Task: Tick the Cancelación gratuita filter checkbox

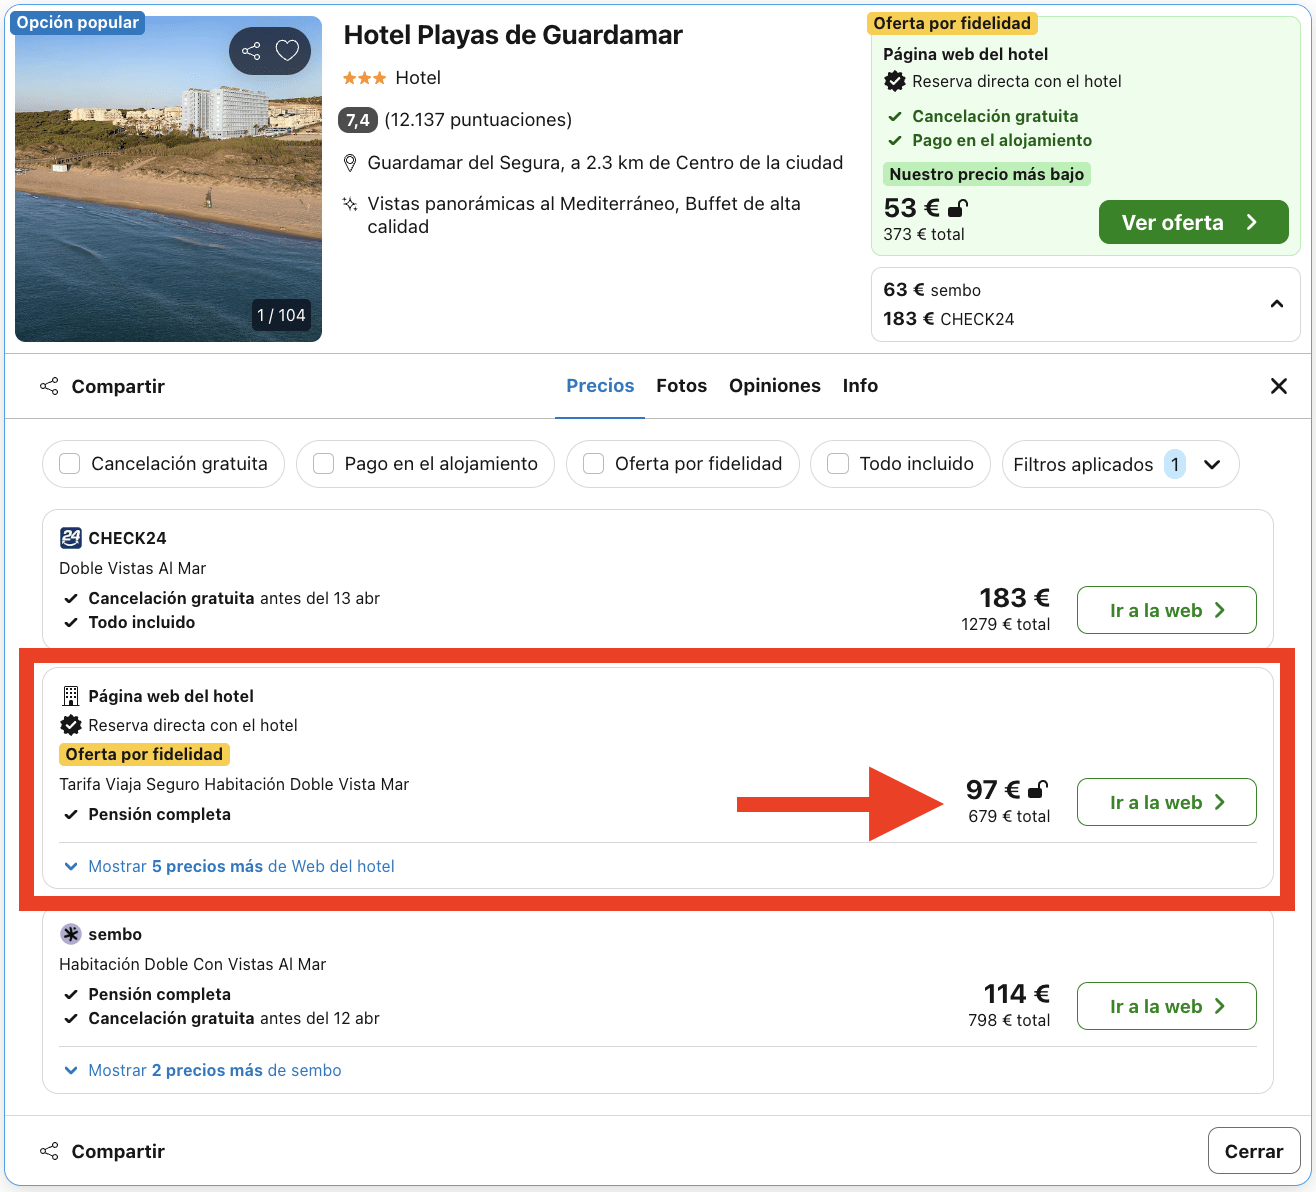Action: coord(70,464)
